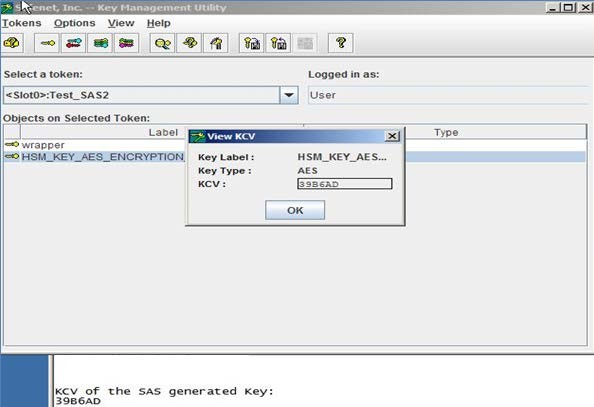594x407 pixels.
Task: Open the Options menu
Action: click(75, 23)
